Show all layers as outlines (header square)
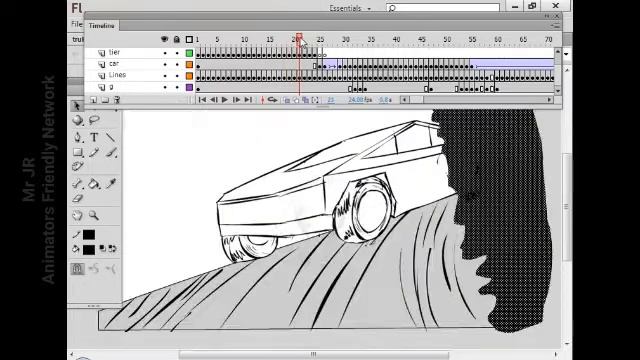 pyautogui.click(x=189, y=40)
